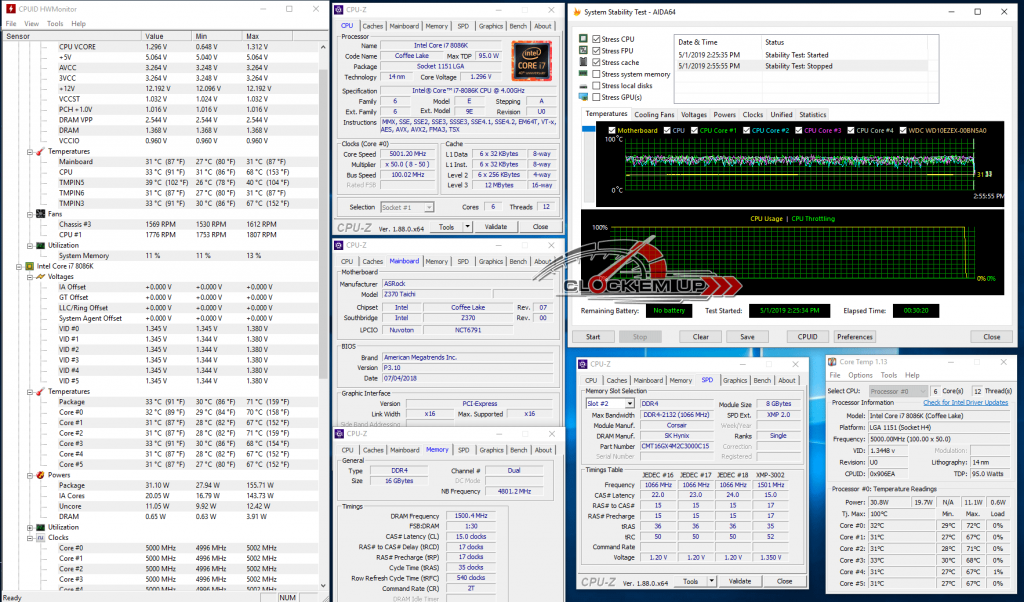1024x602 pixels.
Task: Open Check for Intel Driver Updates link
Action: [x=965, y=403]
